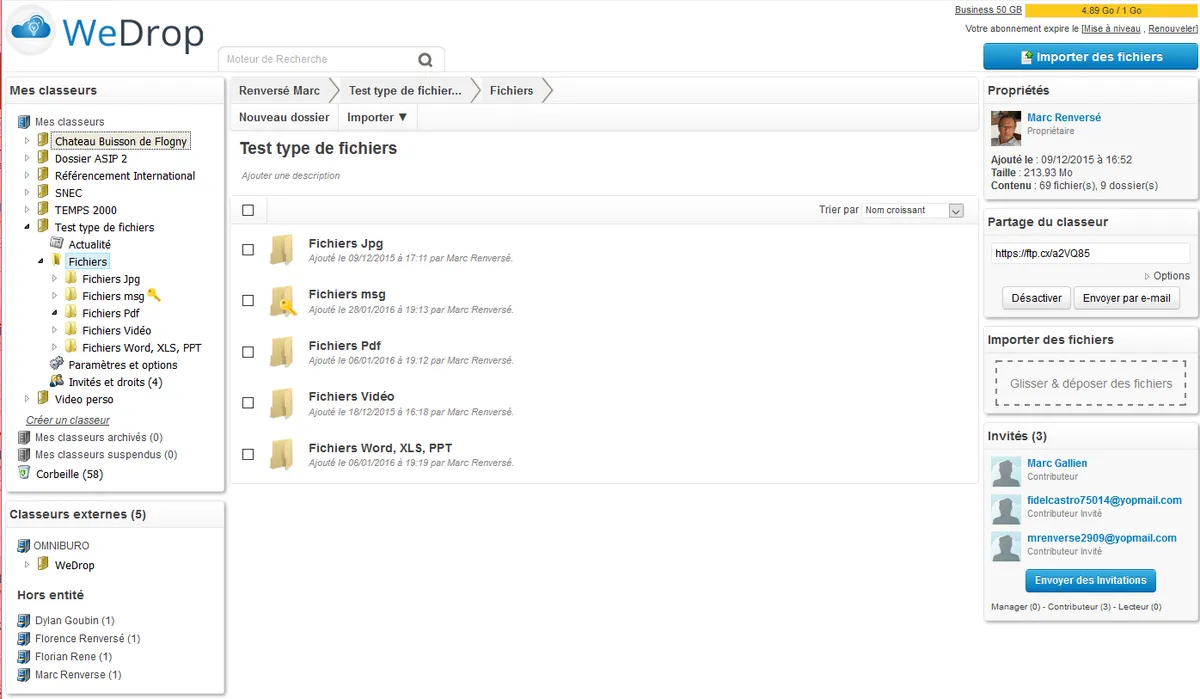Open Corbeille trash bin icon
The width and height of the screenshot is (1200, 699).
point(25,473)
